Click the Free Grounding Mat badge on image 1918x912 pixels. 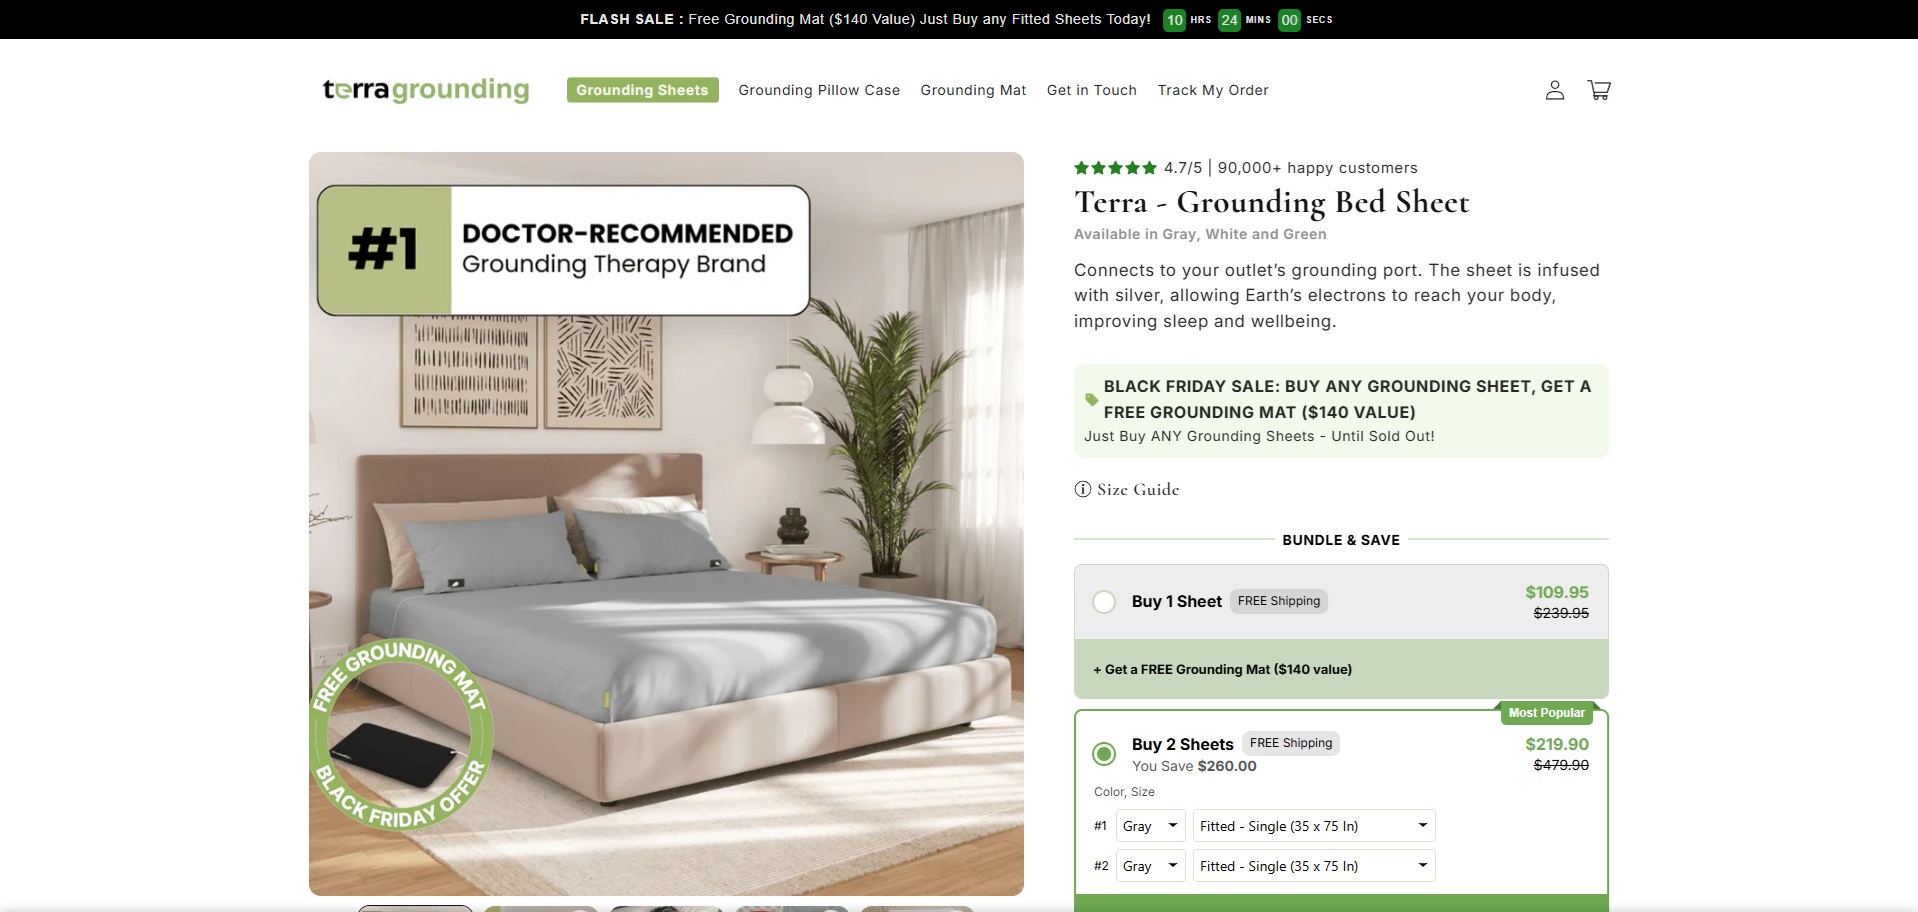(402, 734)
